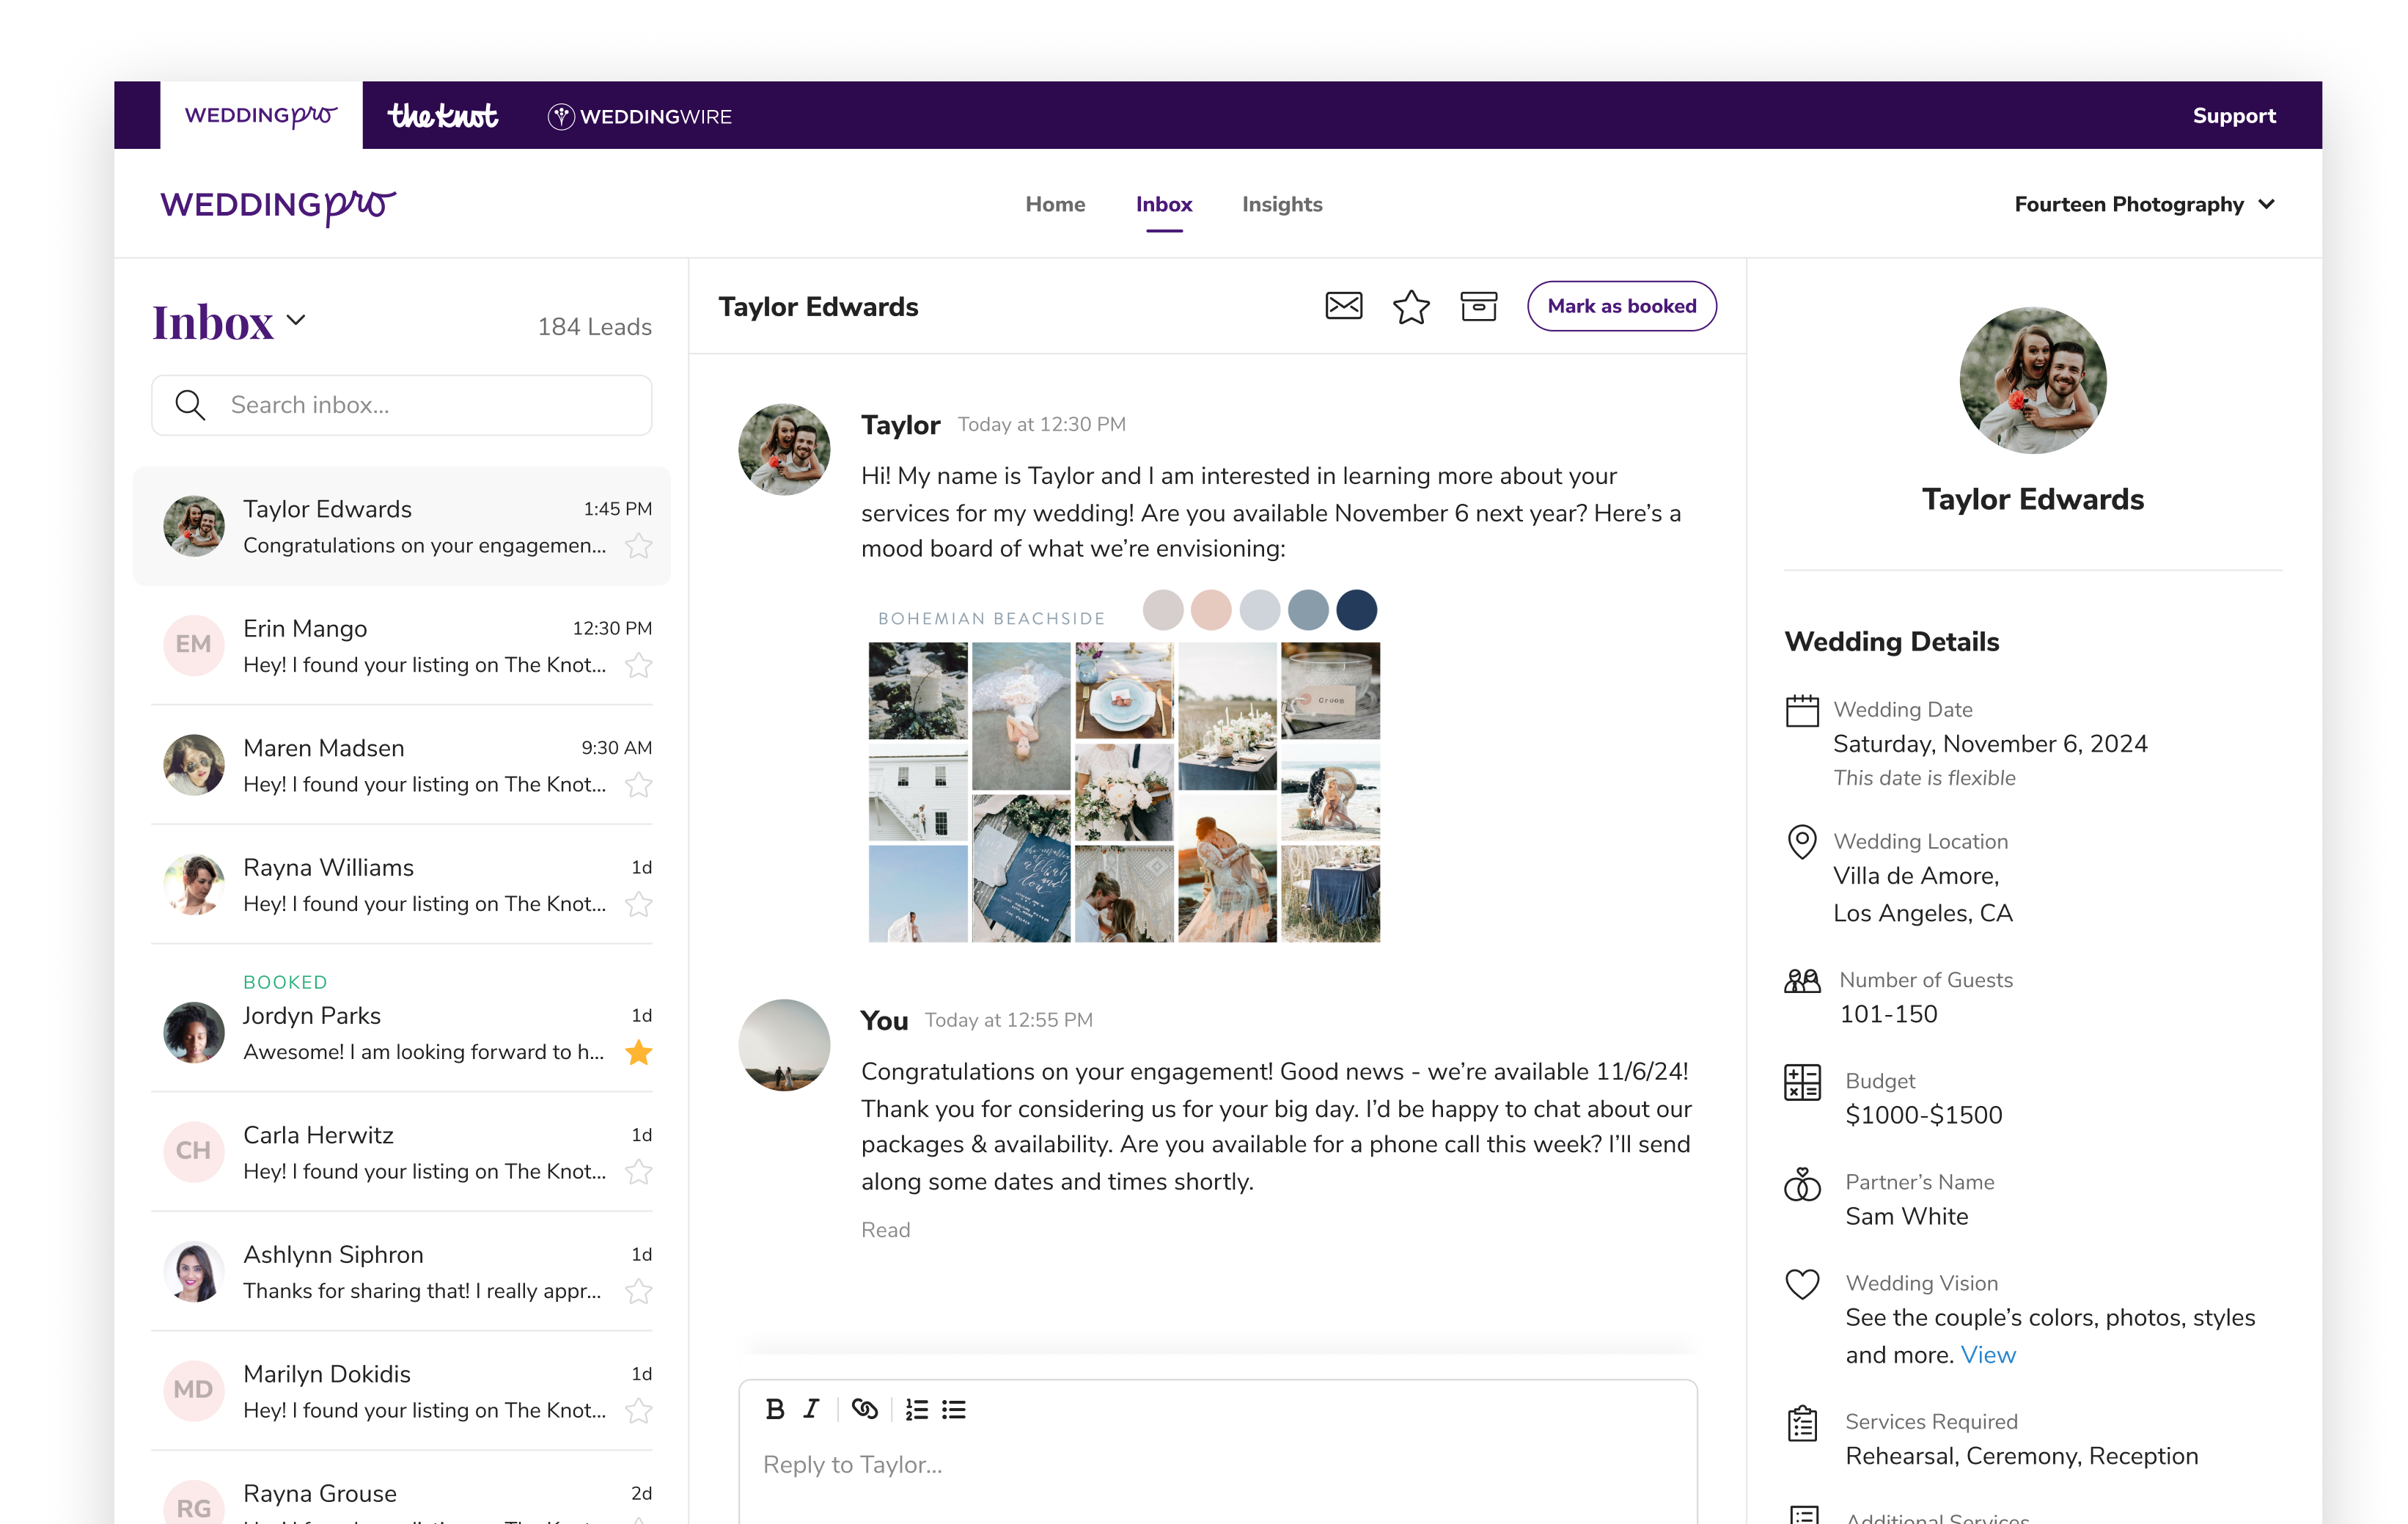The image size is (2408, 1524).
Task: Open Carla Herwitz conversation
Action: point(401,1152)
